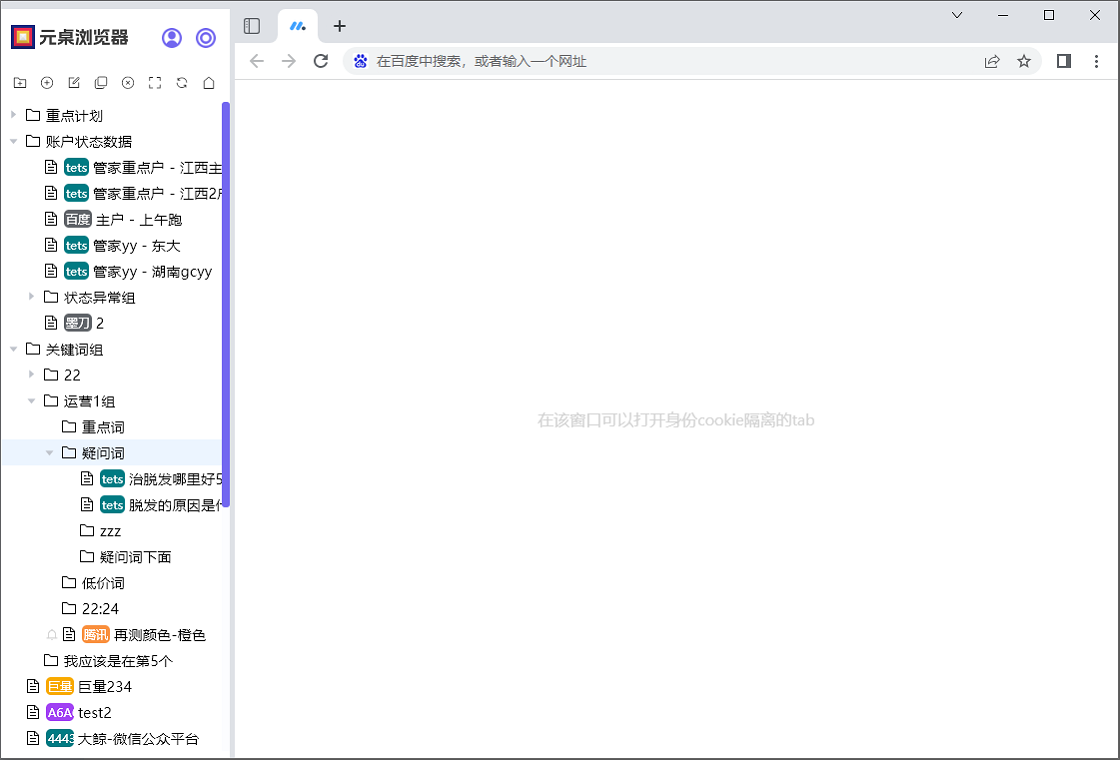This screenshot has height=760, width=1120.
Task: Open a new tab with plus button
Action: click(340, 26)
